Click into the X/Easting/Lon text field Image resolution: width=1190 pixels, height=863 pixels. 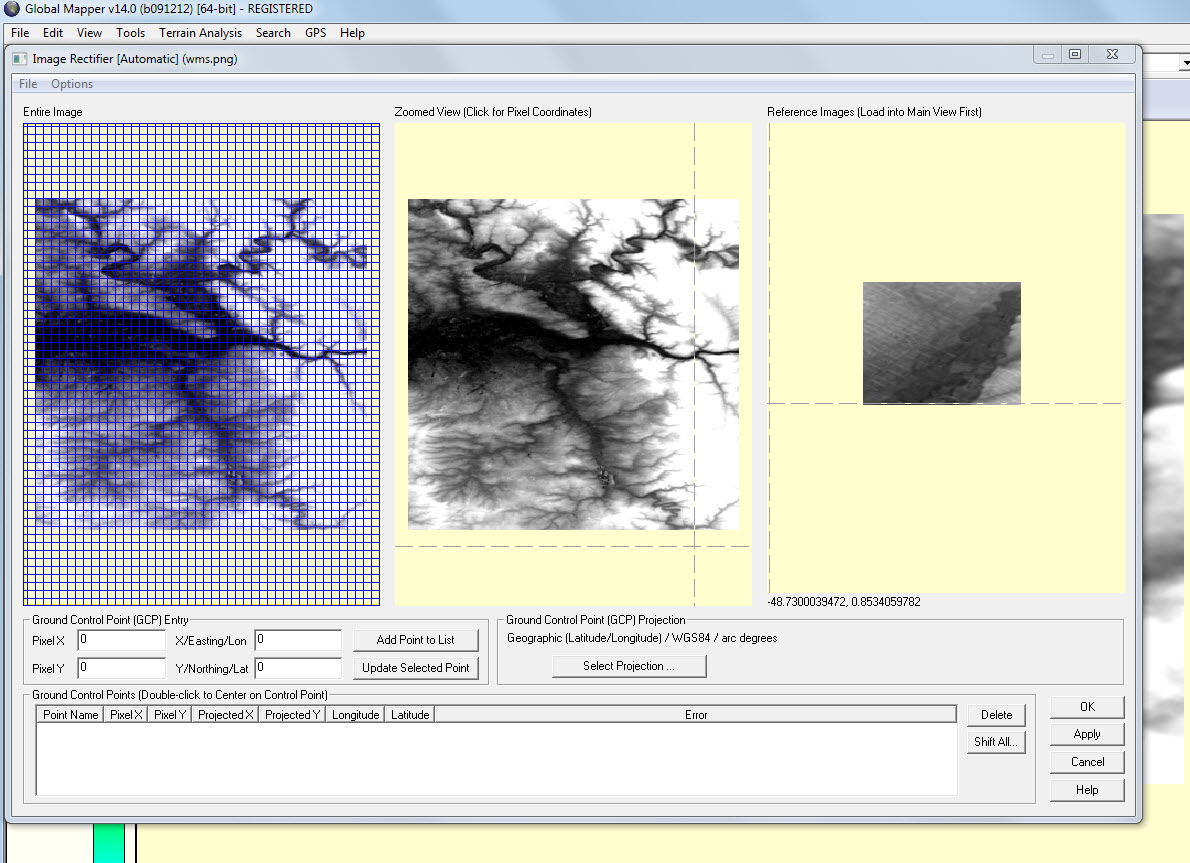[298, 640]
